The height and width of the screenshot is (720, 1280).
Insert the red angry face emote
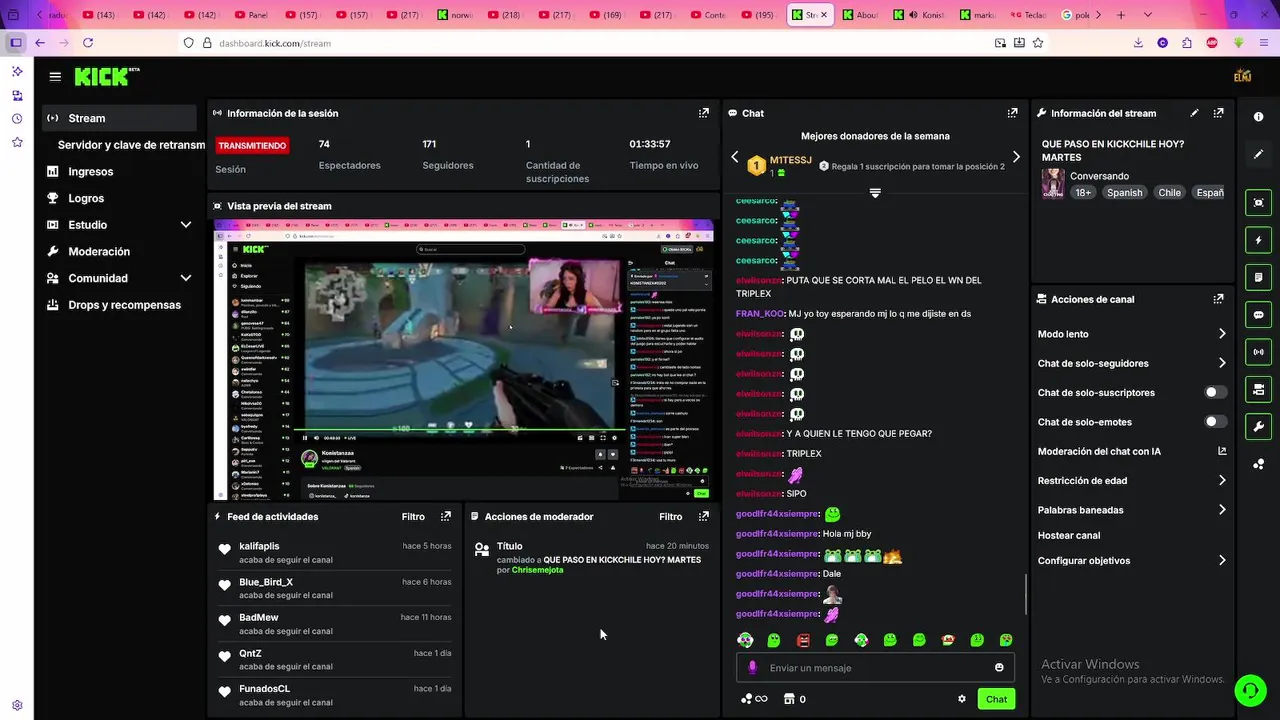coord(803,640)
